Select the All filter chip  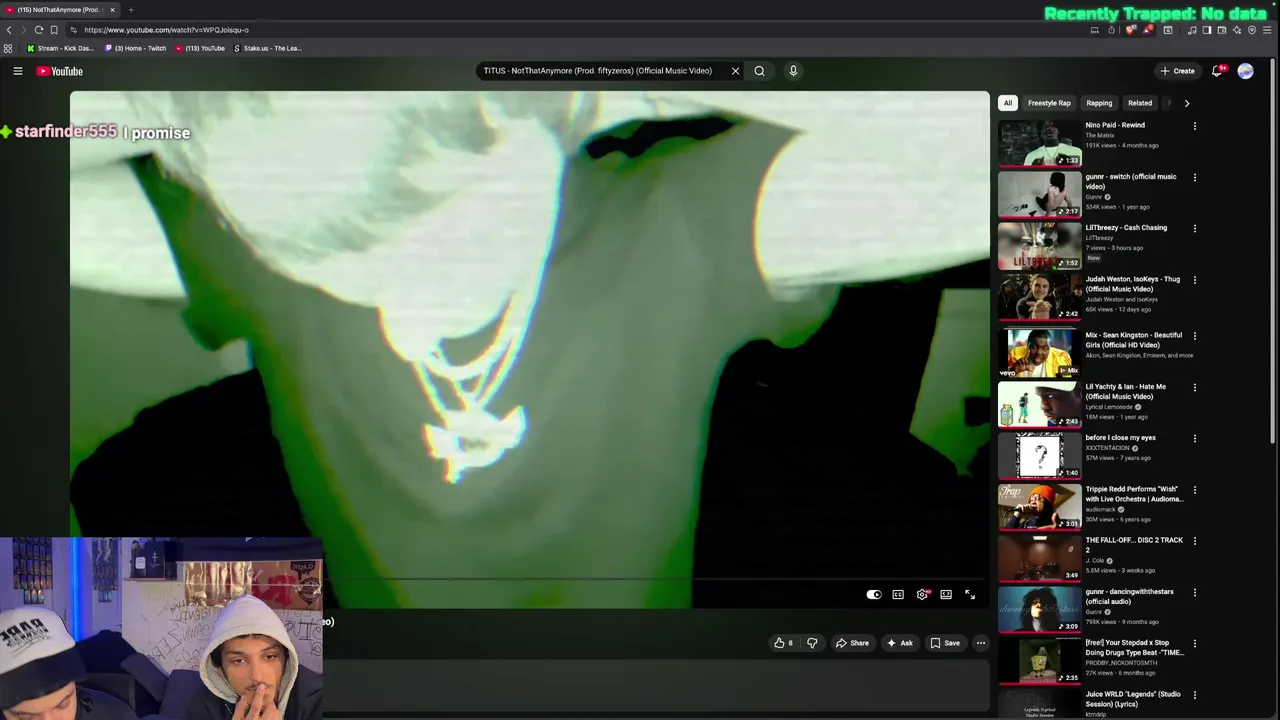point(1008,103)
